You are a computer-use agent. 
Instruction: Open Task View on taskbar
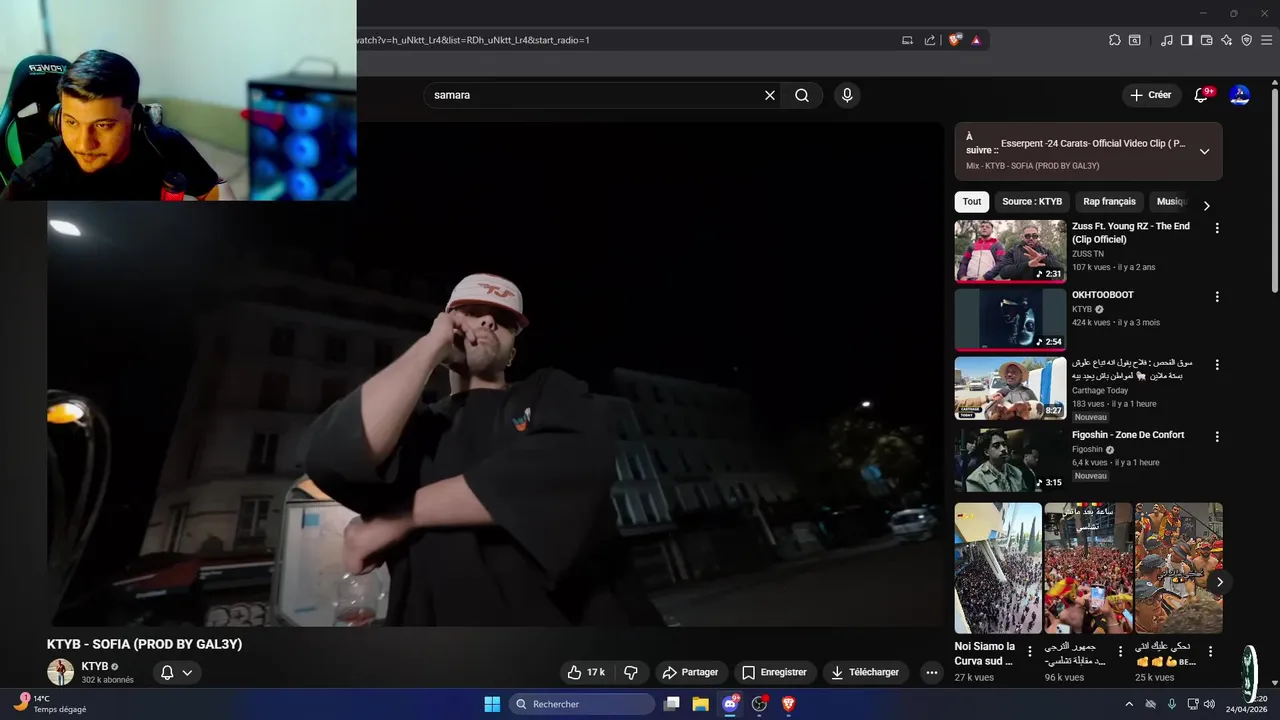672,704
